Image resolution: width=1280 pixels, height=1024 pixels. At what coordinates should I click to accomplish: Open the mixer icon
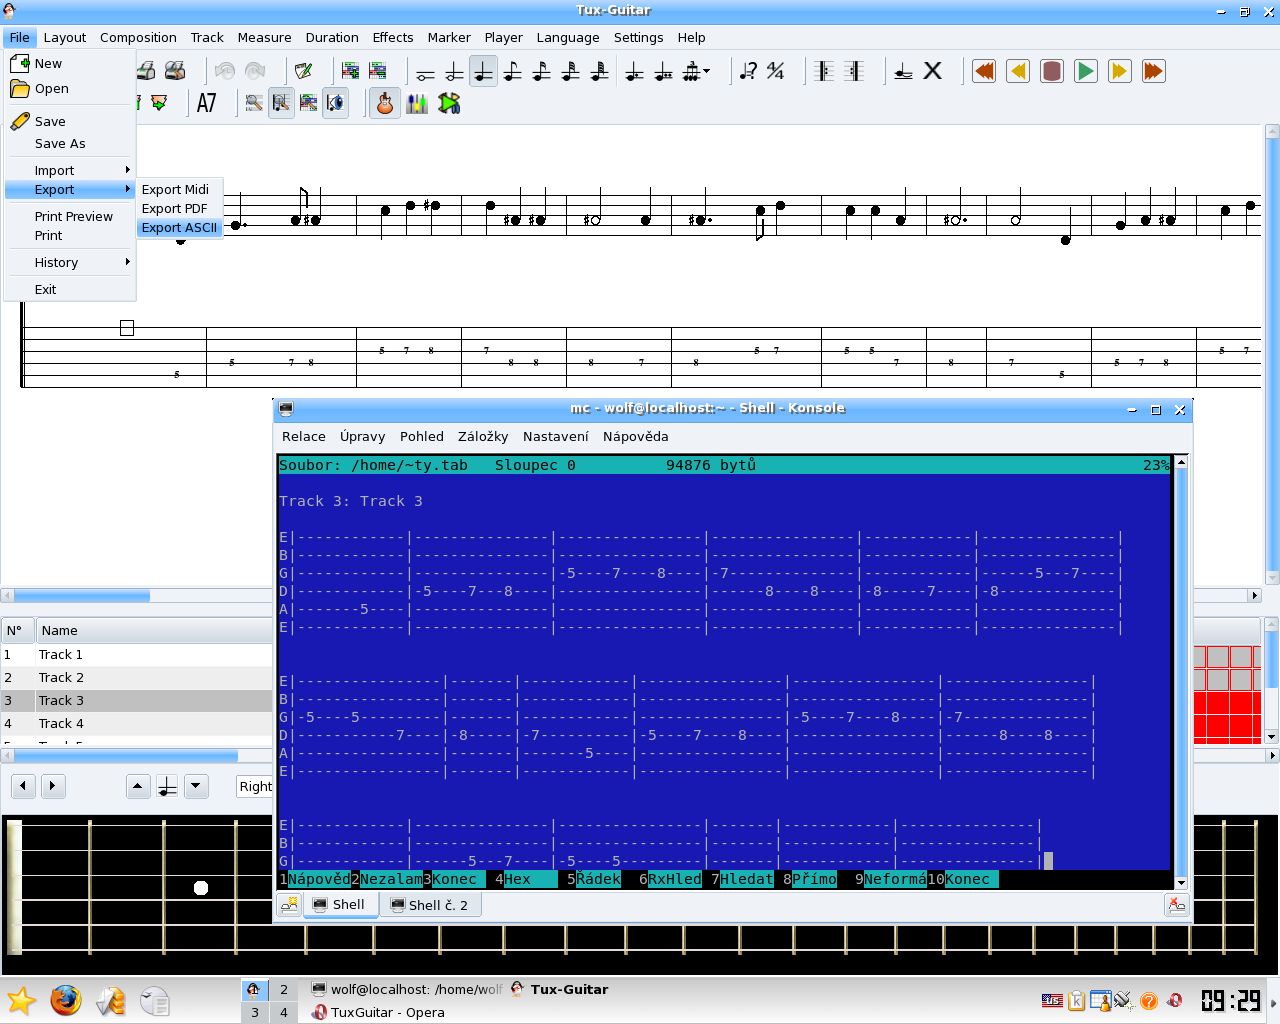(x=417, y=103)
